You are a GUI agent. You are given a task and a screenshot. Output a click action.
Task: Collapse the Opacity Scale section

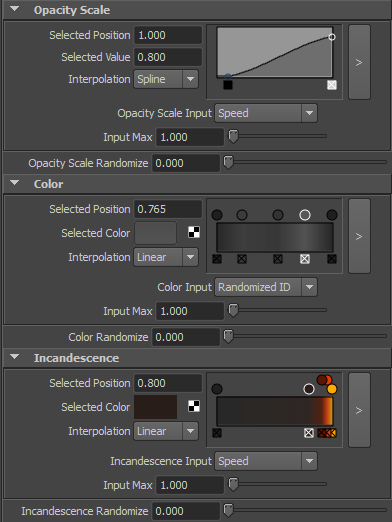point(15,9)
